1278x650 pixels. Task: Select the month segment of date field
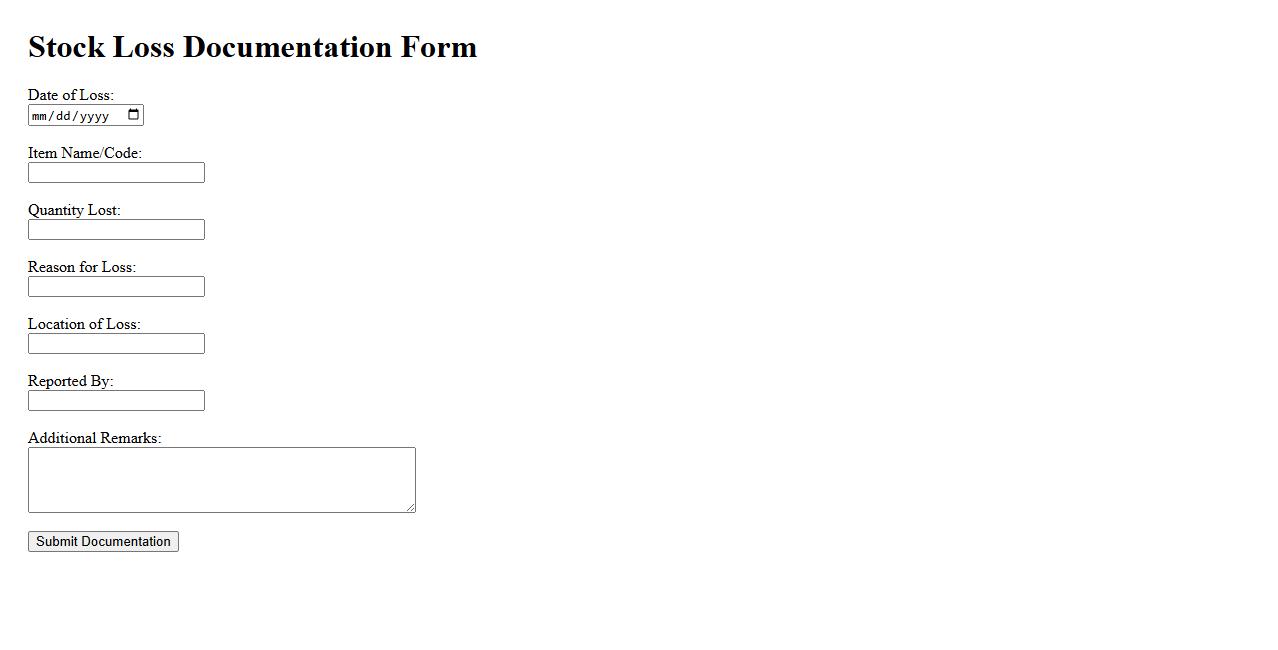[40, 116]
